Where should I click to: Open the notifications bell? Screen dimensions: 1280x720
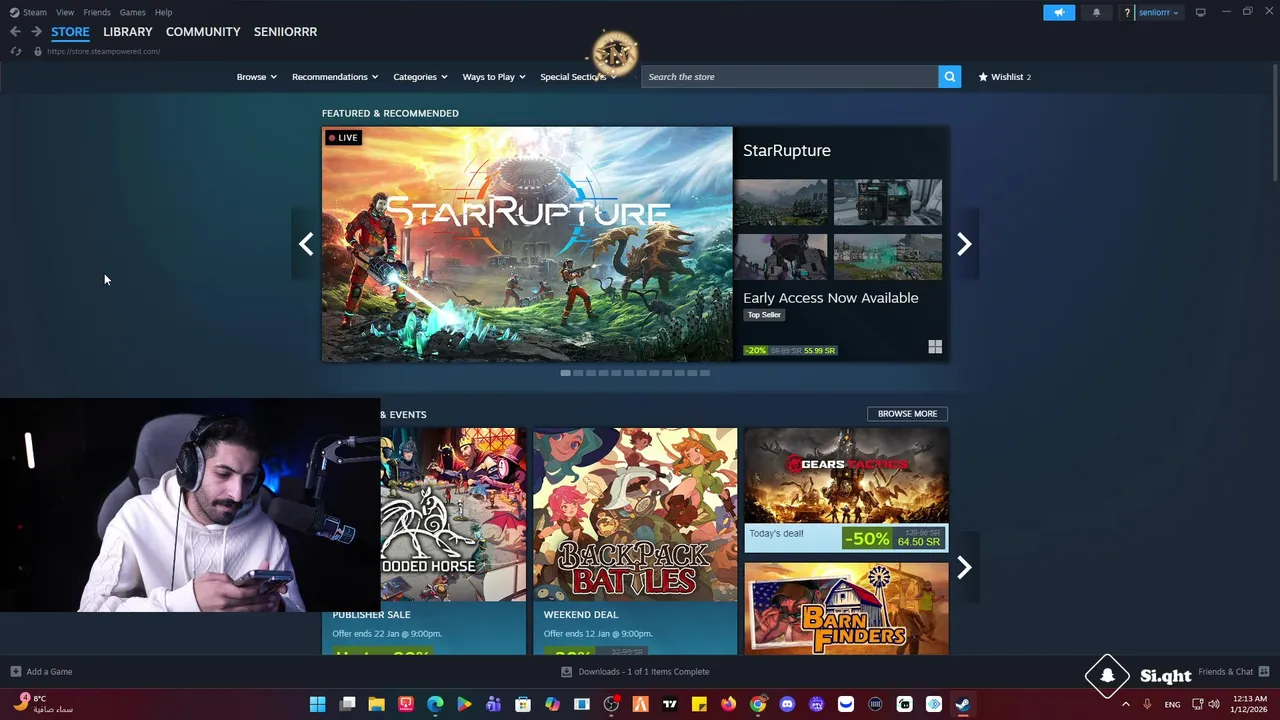pyautogui.click(x=1096, y=12)
